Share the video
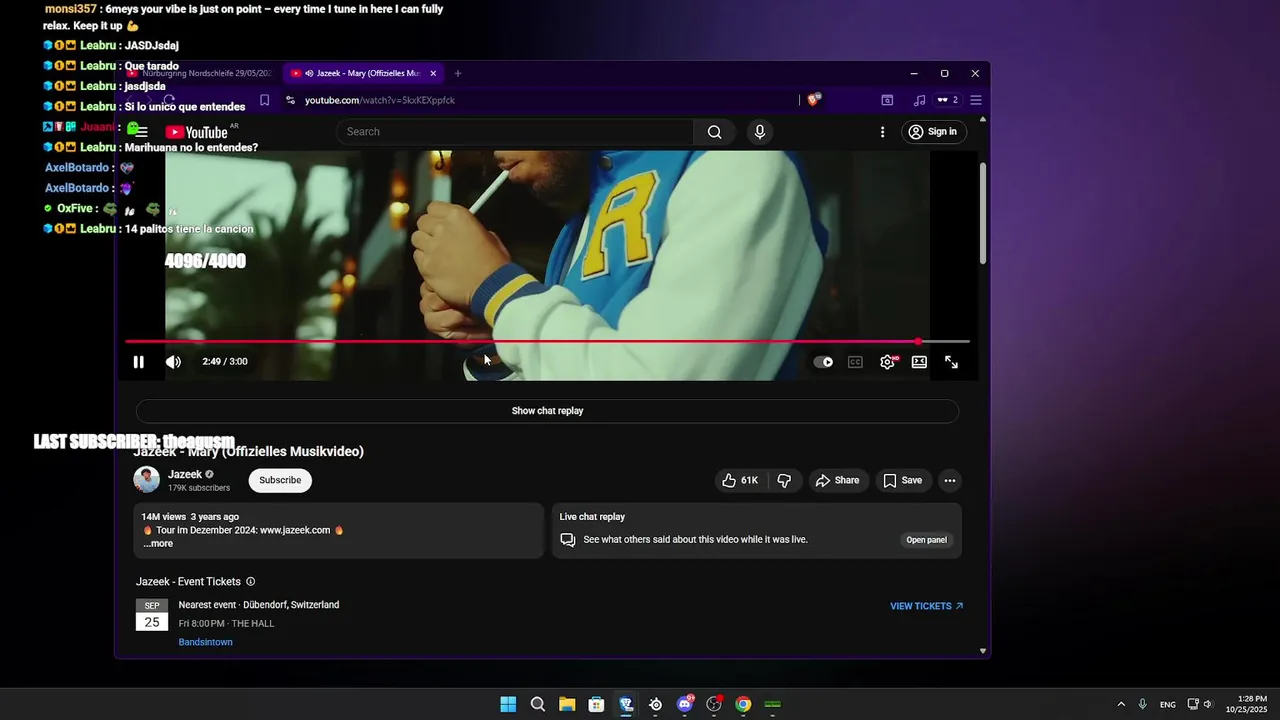The height and width of the screenshot is (720, 1280). 837,480
